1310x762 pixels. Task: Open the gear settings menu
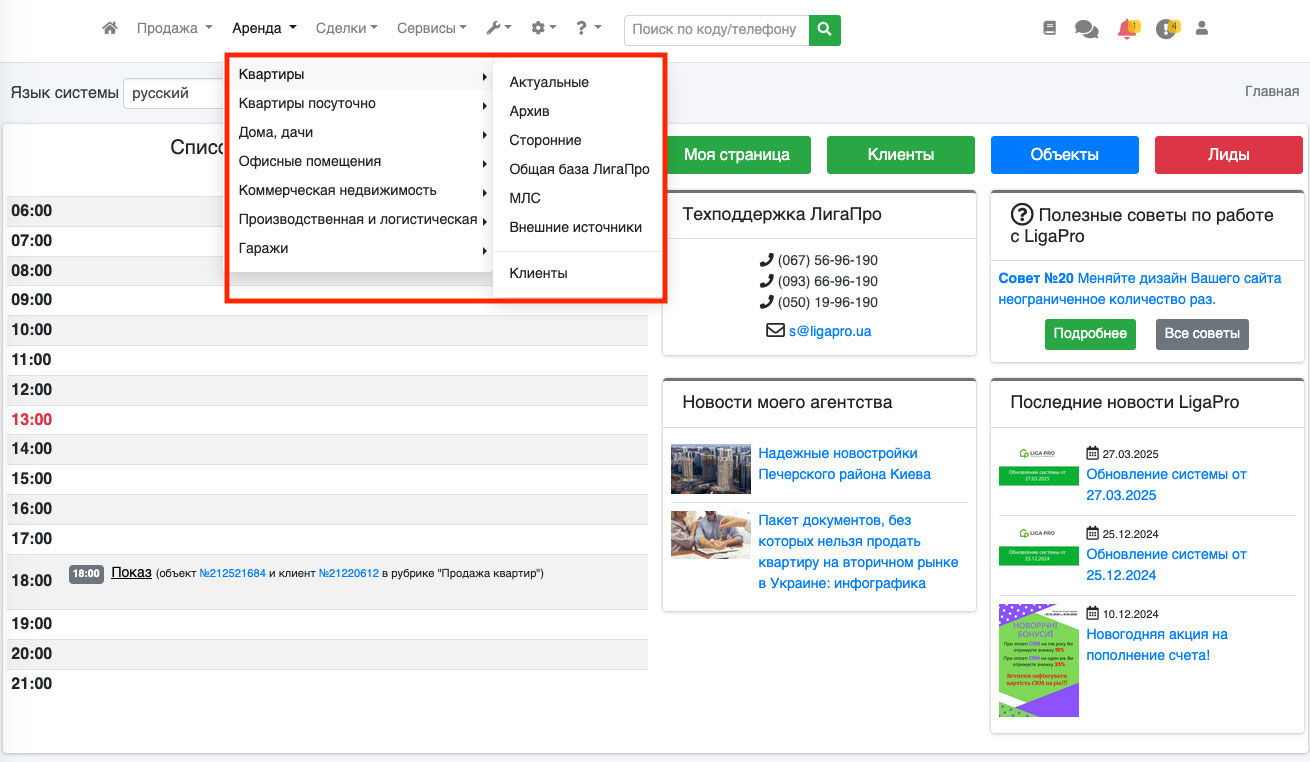[x=544, y=29]
